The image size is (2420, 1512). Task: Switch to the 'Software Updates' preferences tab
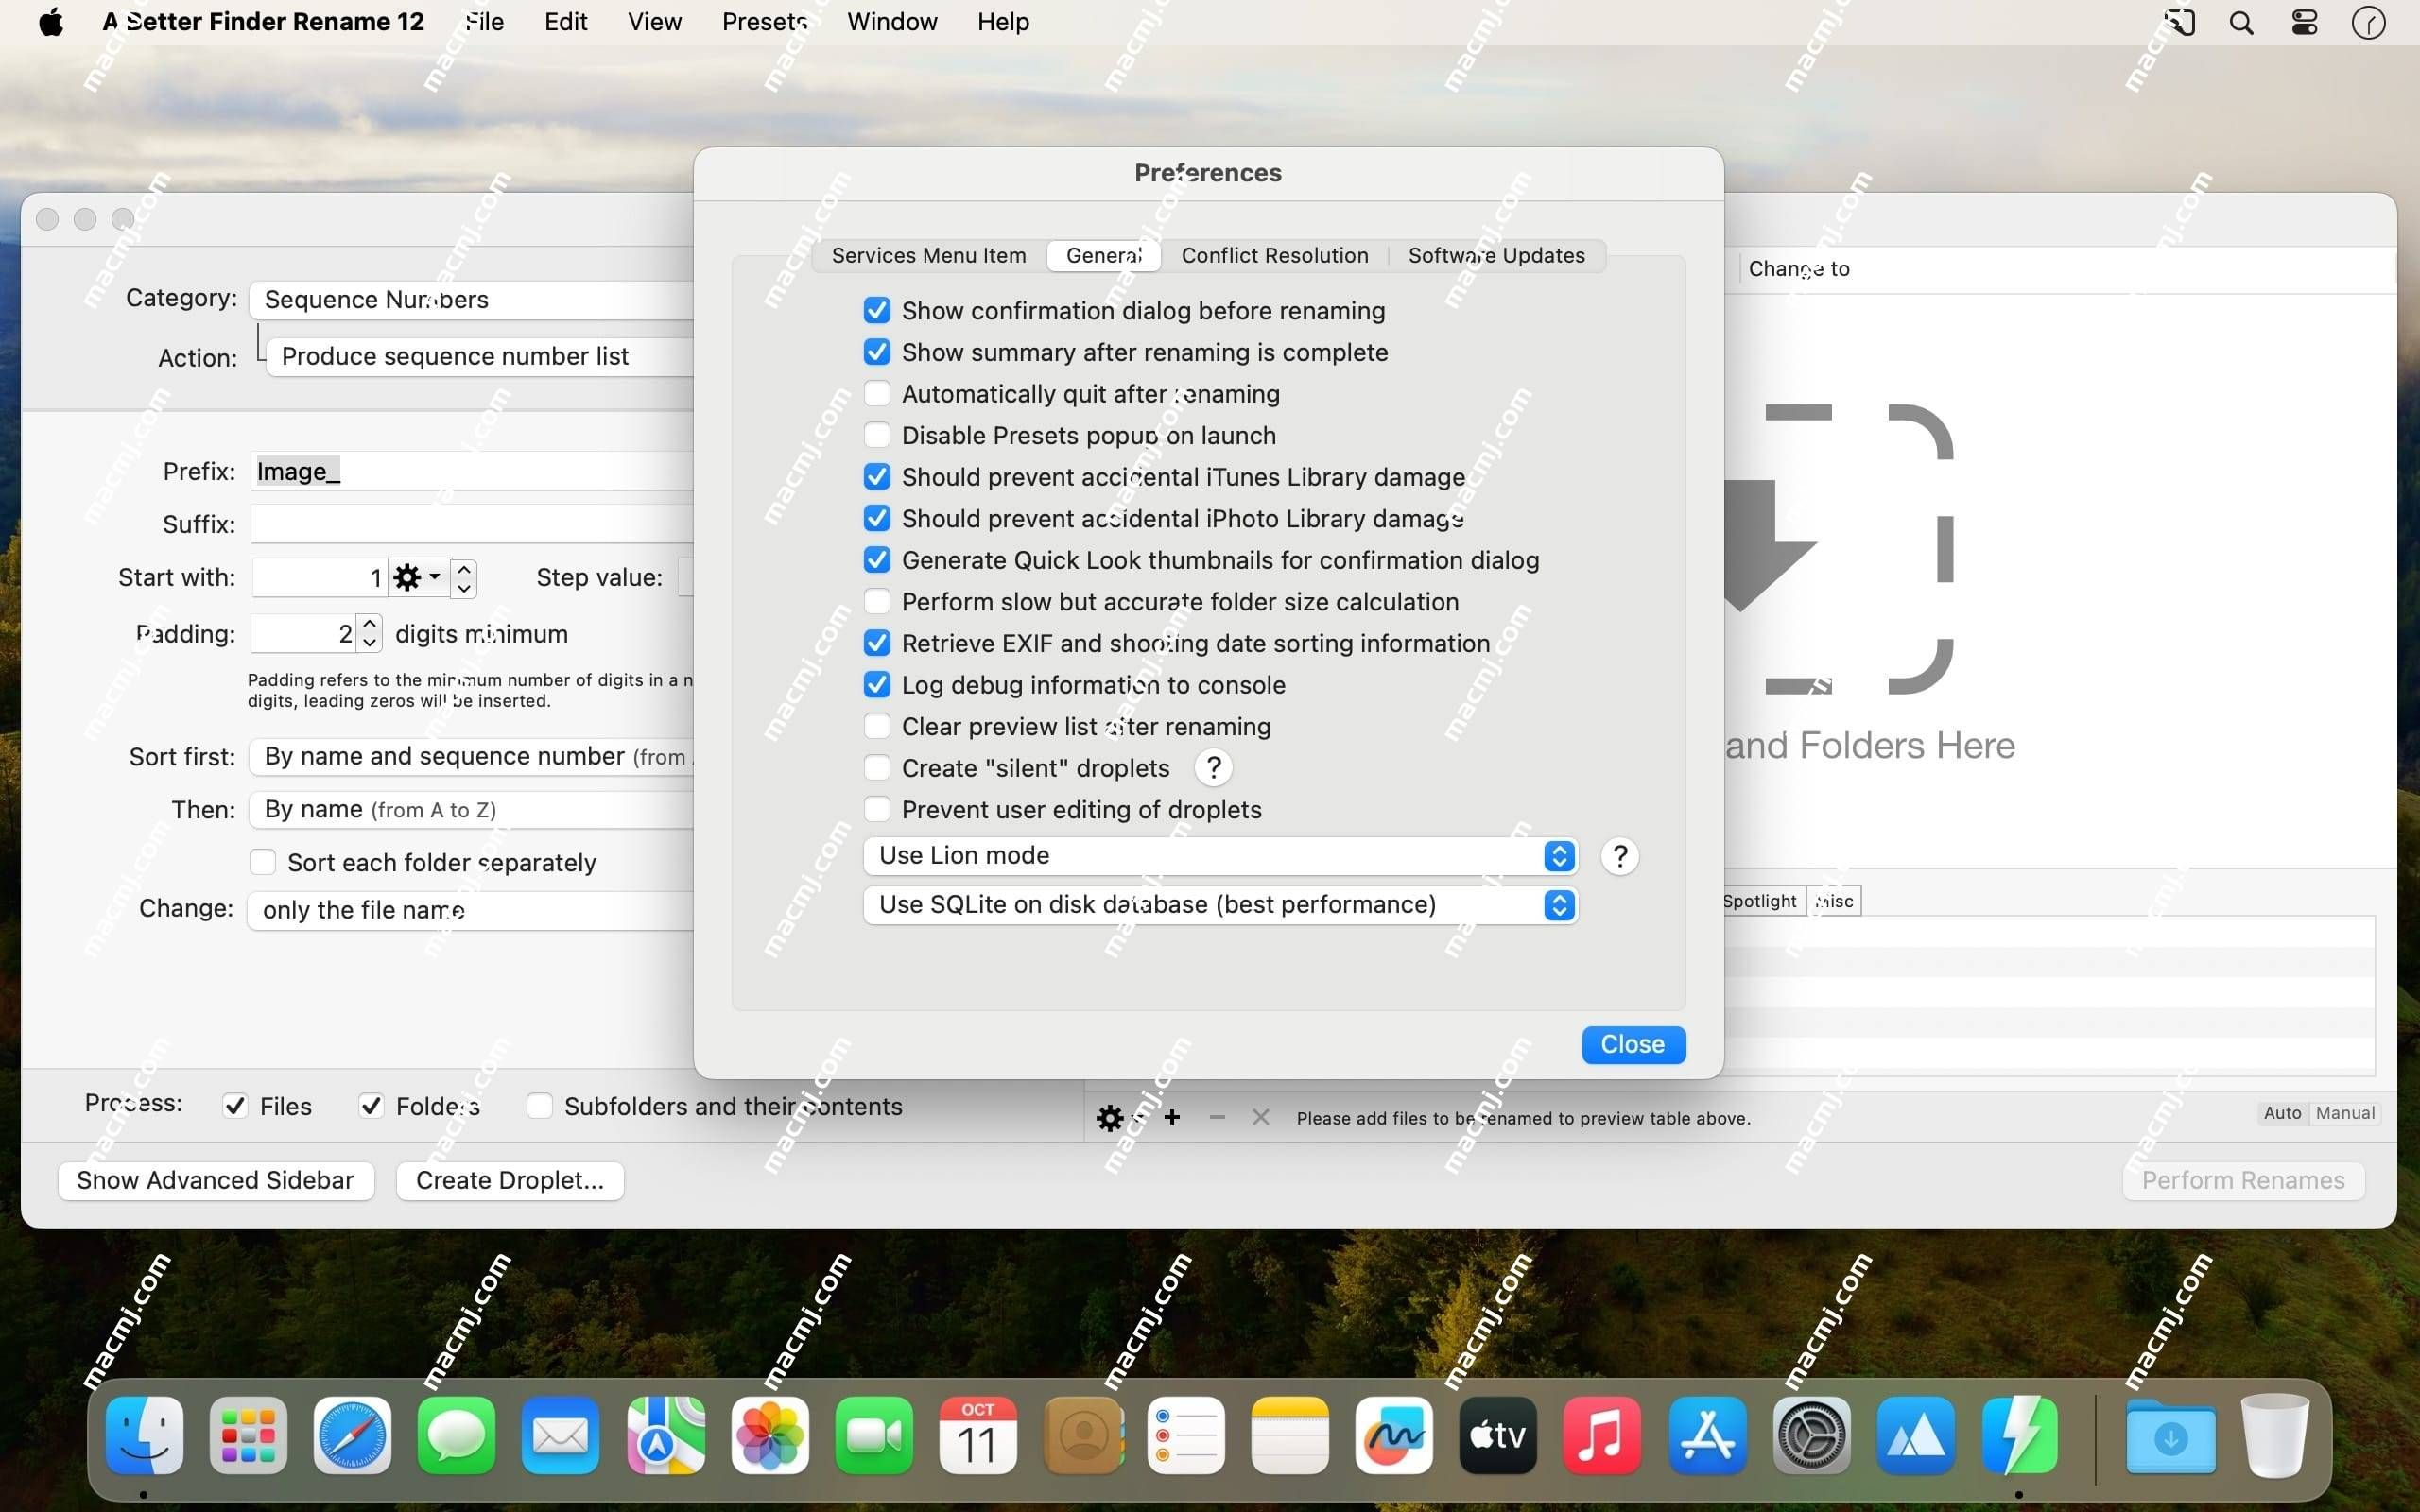(1495, 254)
